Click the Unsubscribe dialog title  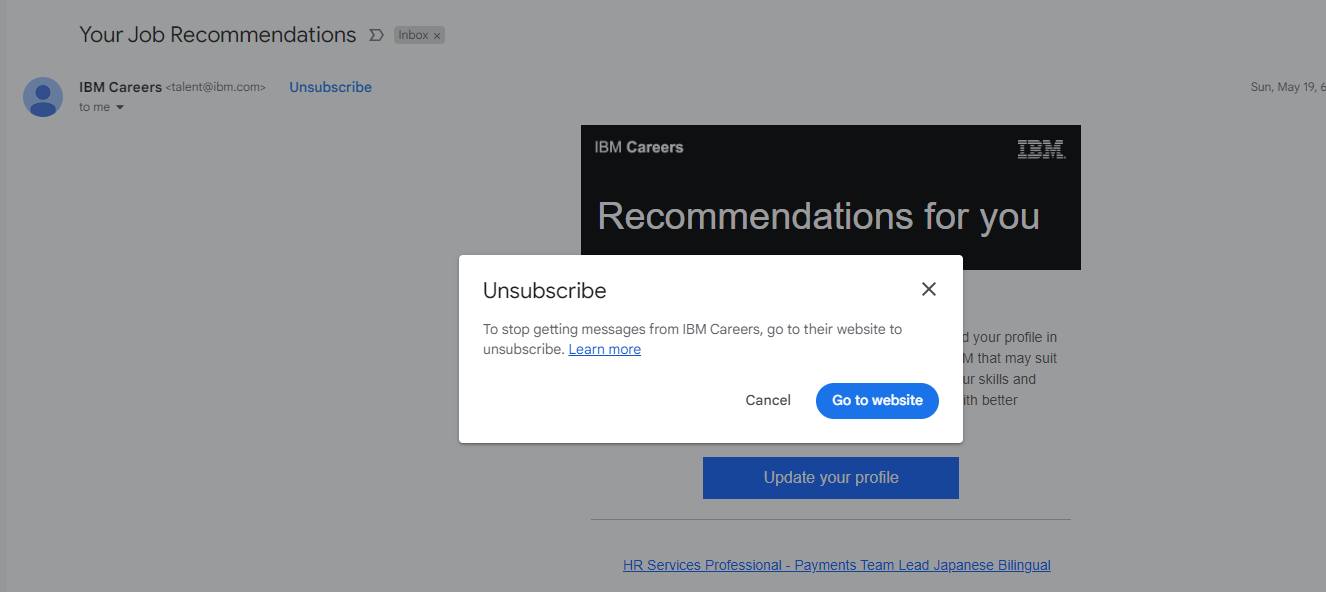[545, 290]
